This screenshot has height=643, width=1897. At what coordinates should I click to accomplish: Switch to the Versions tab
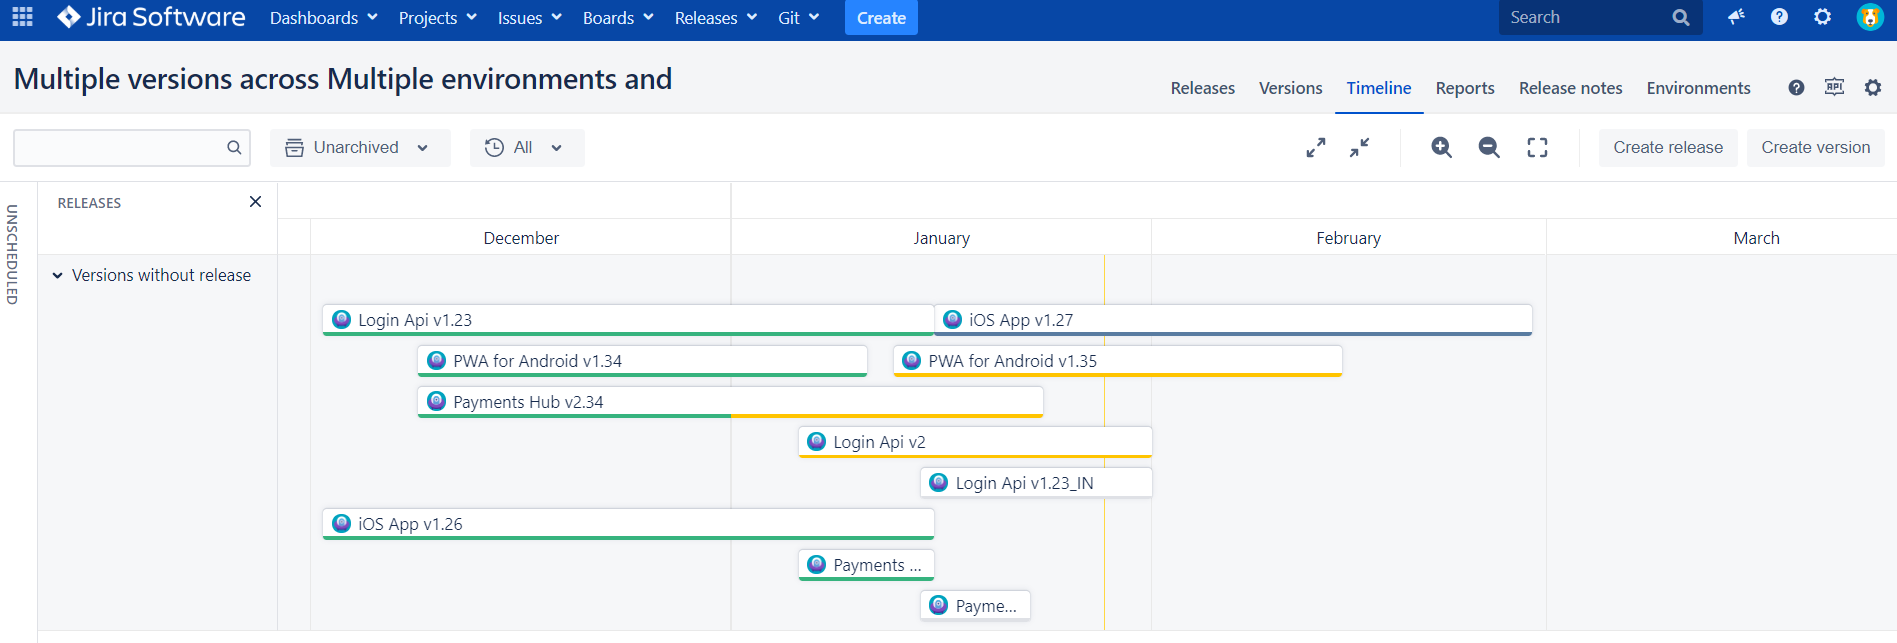(x=1290, y=88)
